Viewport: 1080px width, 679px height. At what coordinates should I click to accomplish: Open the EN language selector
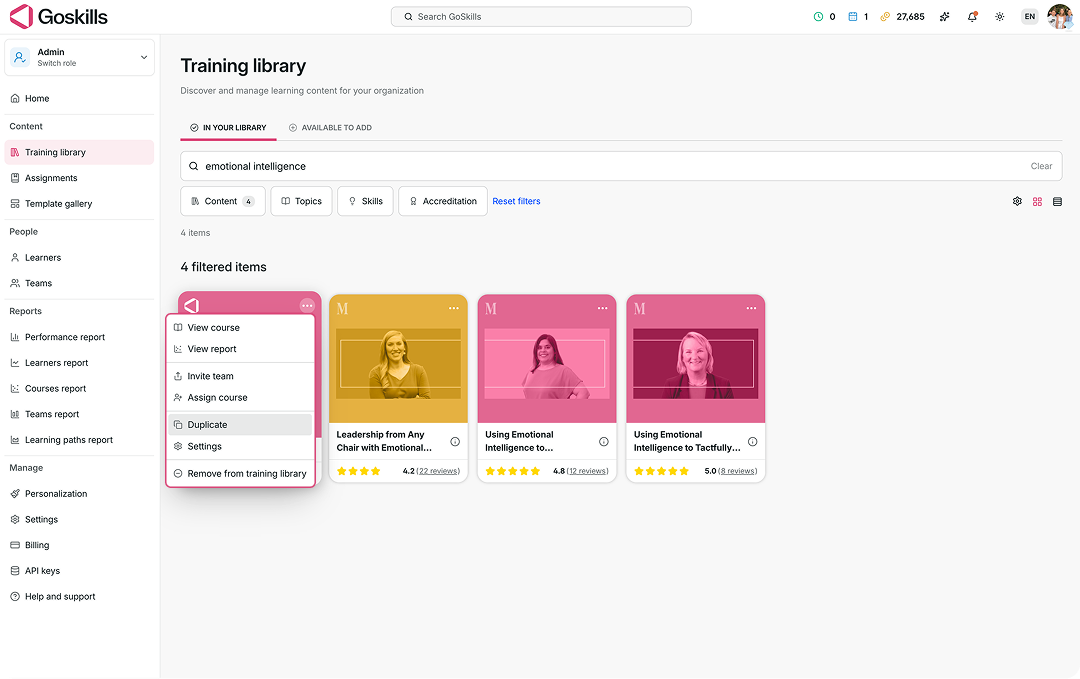click(x=1030, y=17)
